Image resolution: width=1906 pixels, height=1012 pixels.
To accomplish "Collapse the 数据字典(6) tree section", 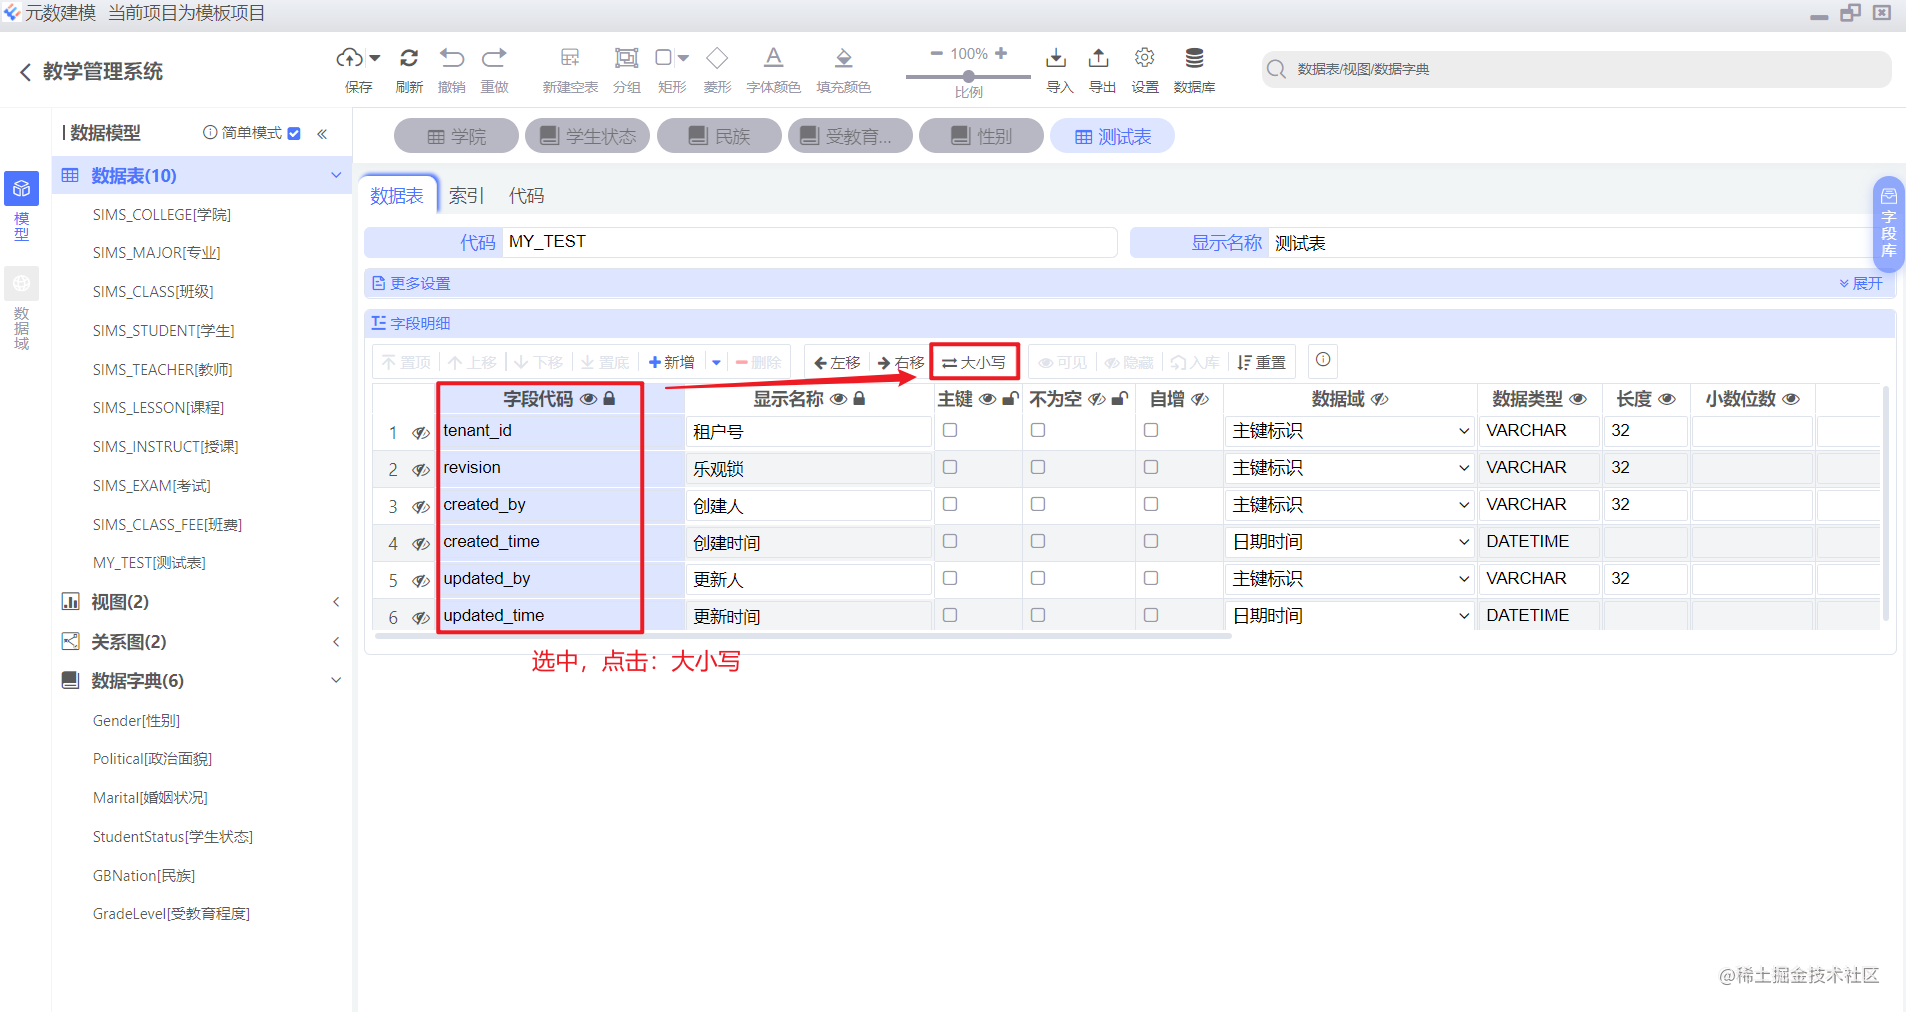I will click(336, 680).
